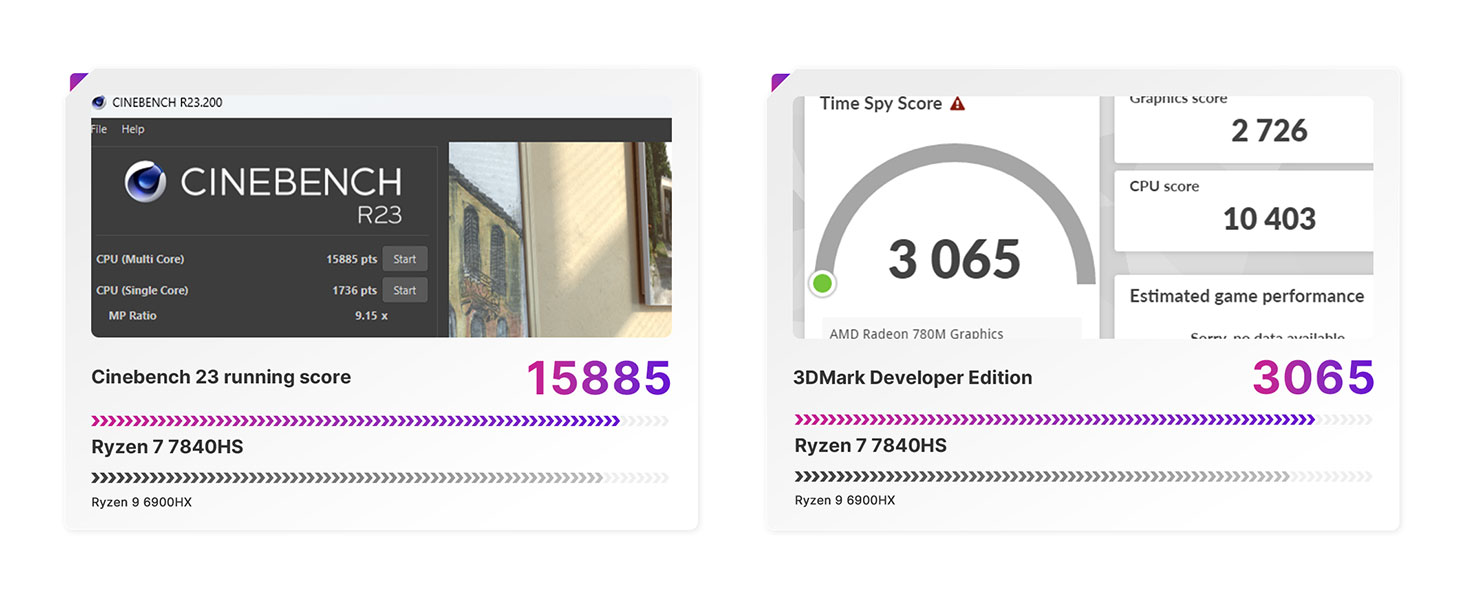Select the CPU score 10 403 panel
Image resolution: width=1464 pixels, height=600 pixels.
[x=1243, y=210]
